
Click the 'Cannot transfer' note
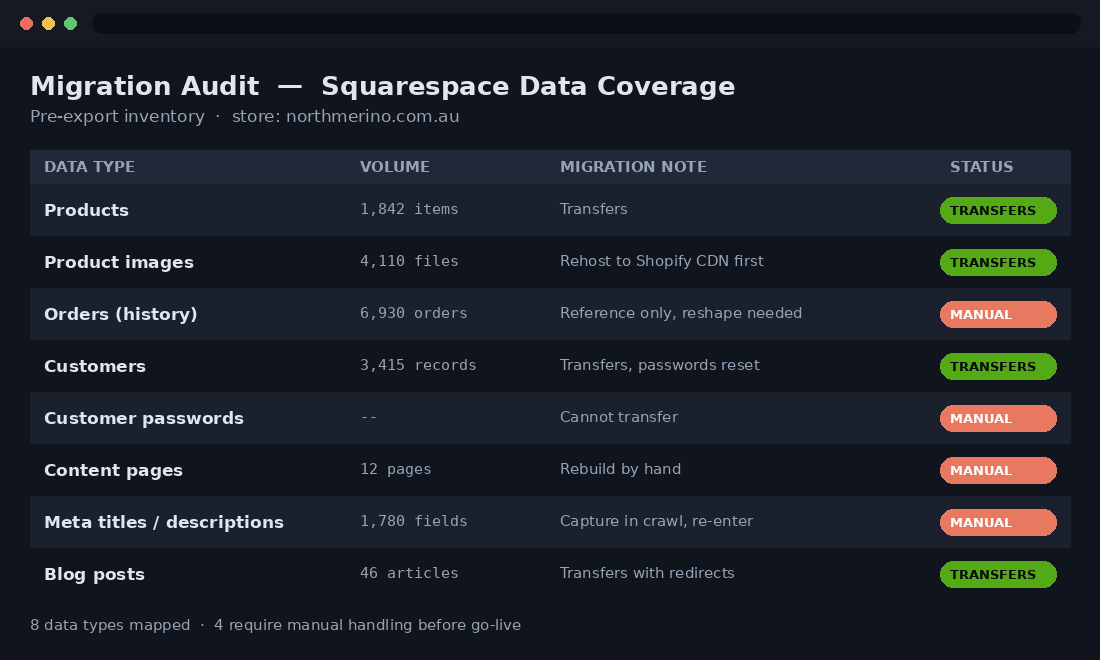click(x=619, y=417)
